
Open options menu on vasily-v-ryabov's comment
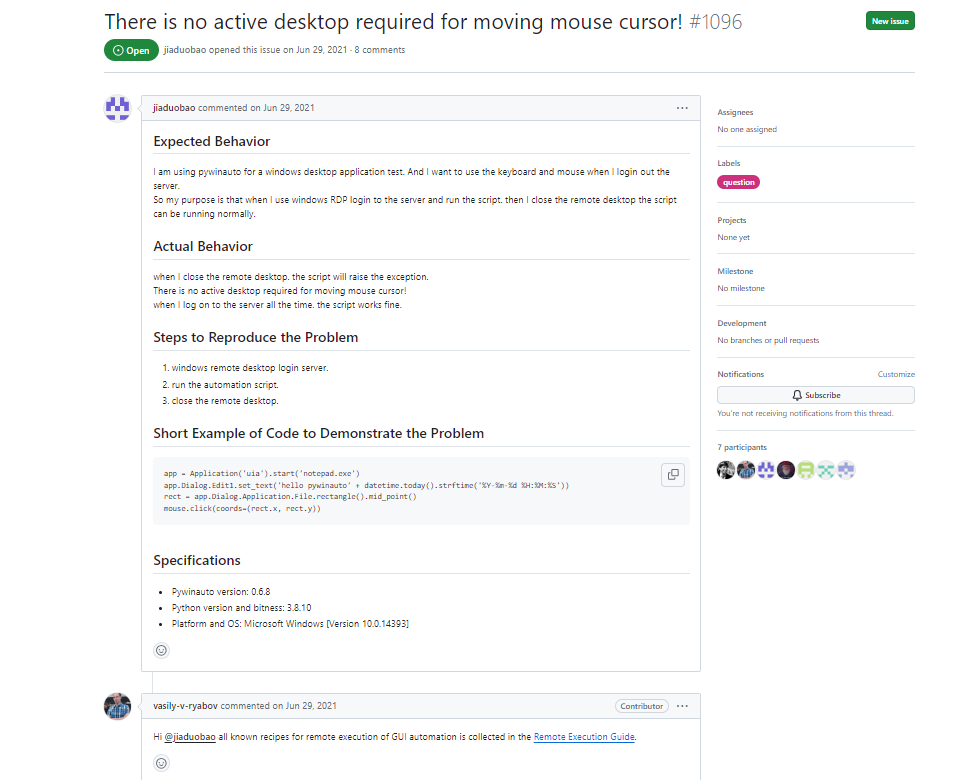click(x=682, y=706)
